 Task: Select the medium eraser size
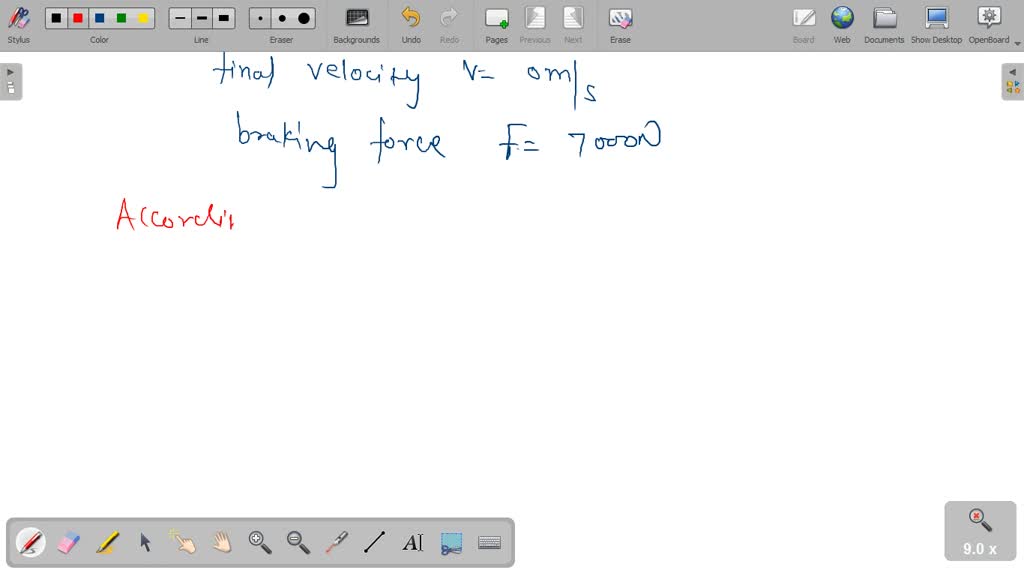[282, 18]
